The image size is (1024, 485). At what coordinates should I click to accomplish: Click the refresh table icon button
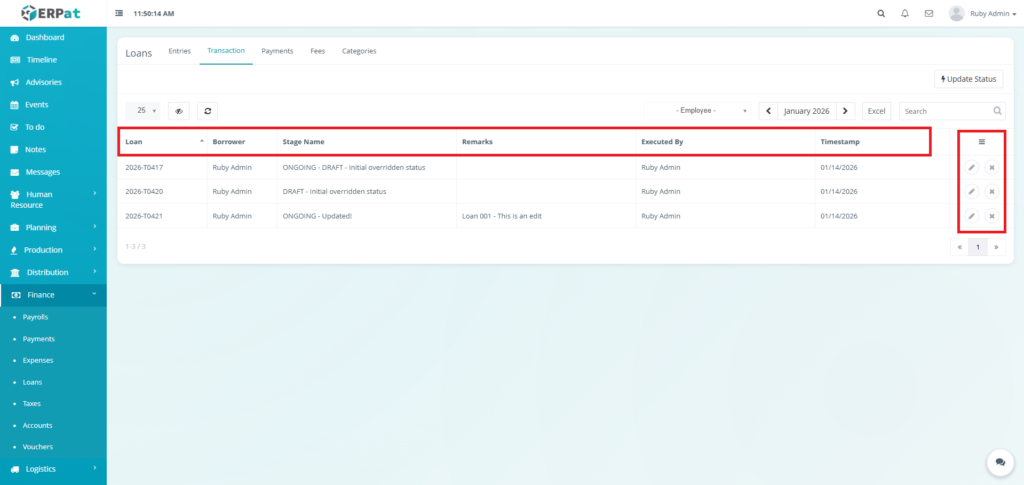[x=207, y=111]
